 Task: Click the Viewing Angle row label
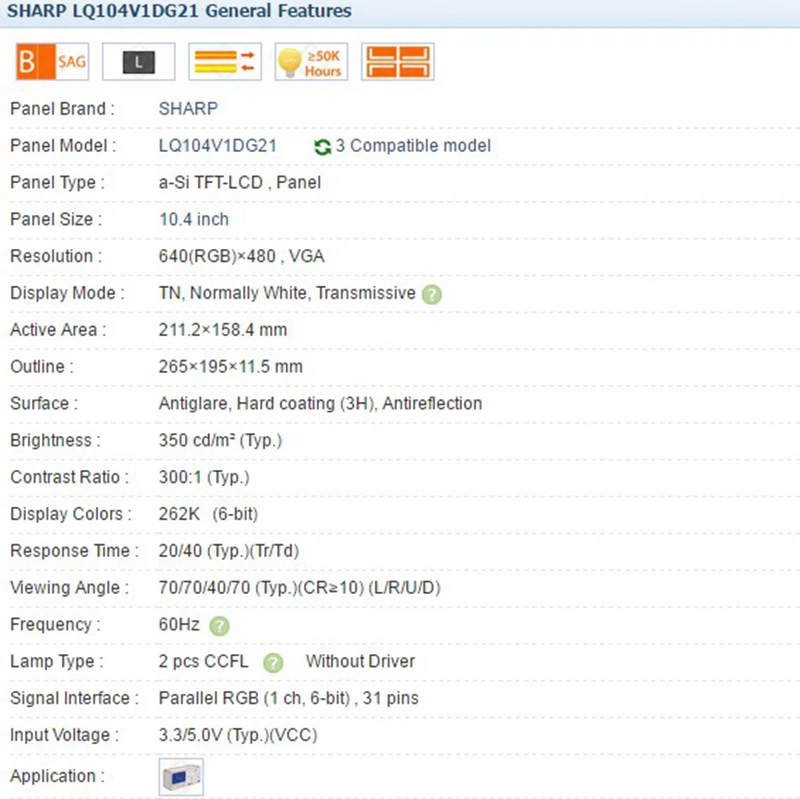coord(70,588)
